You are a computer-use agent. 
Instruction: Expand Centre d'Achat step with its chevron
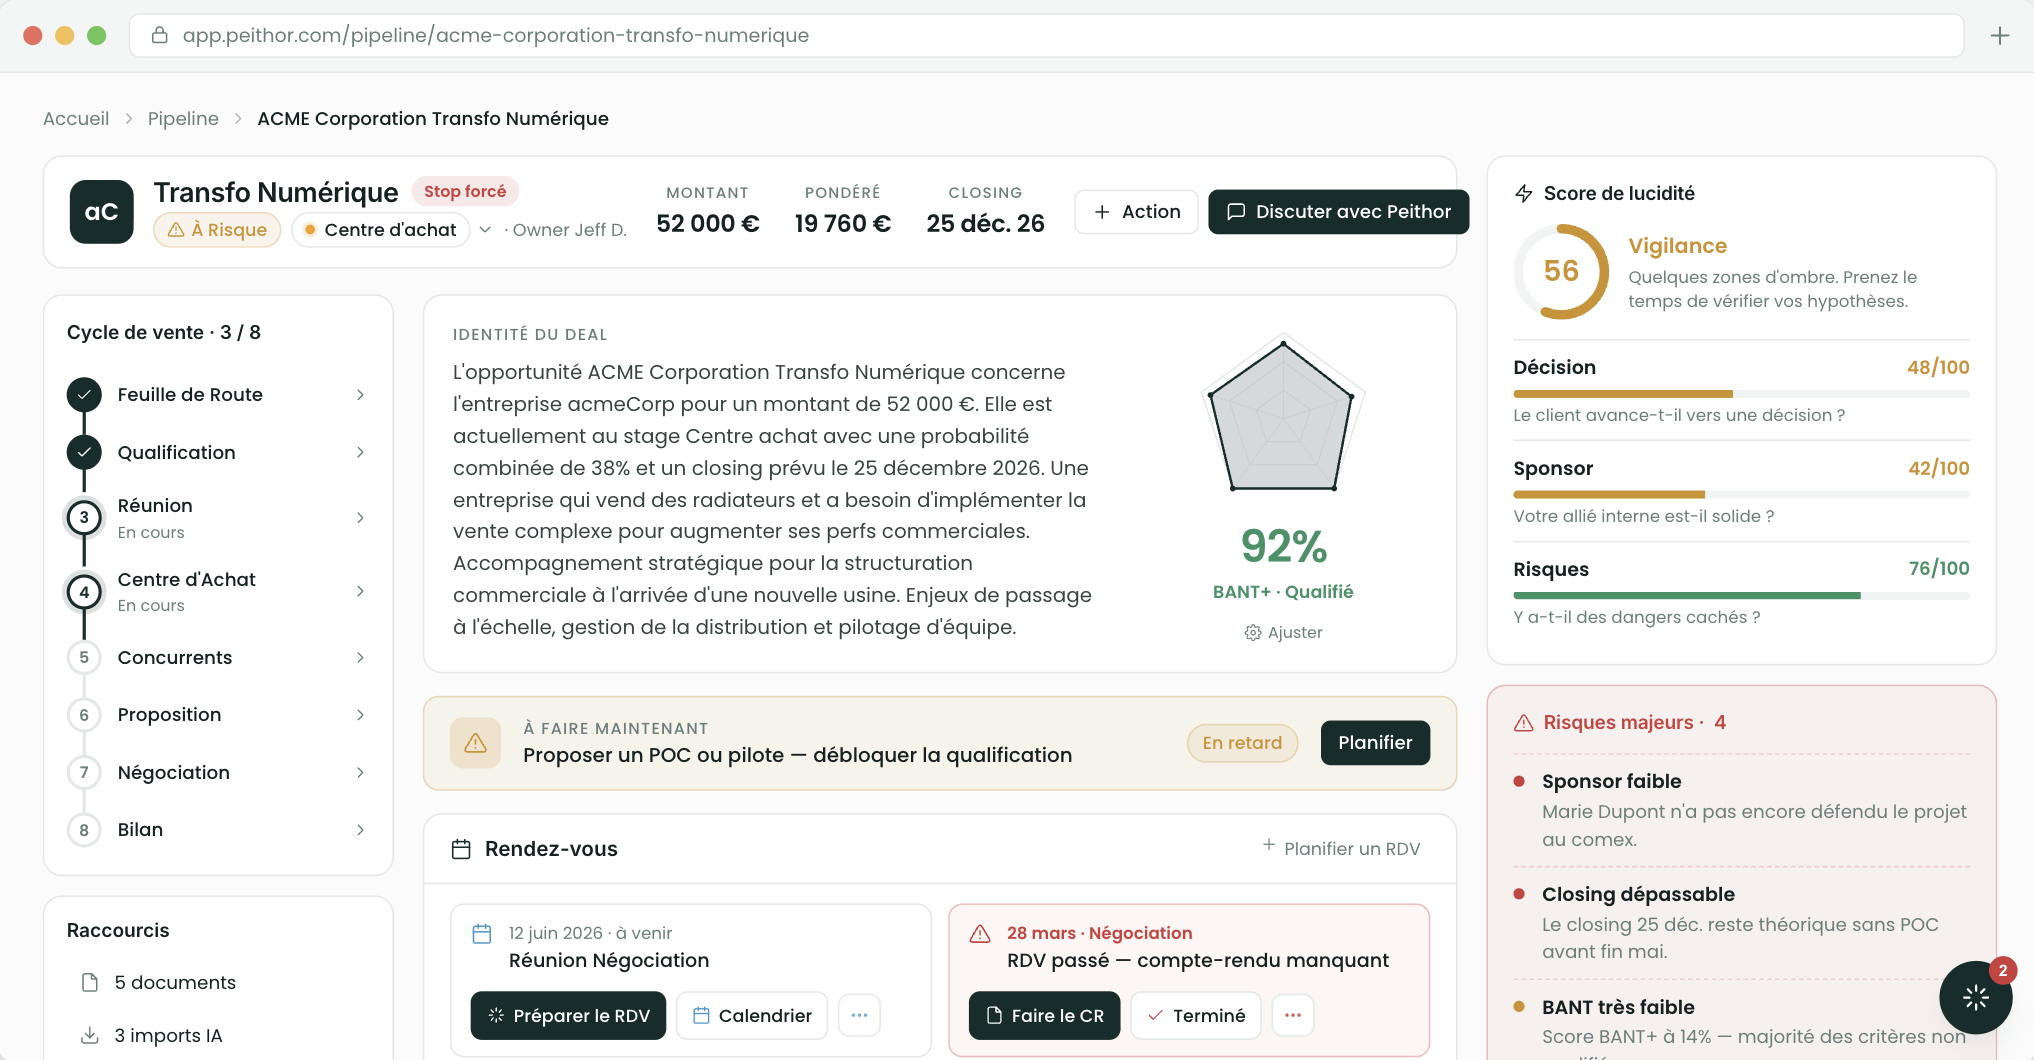point(360,591)
